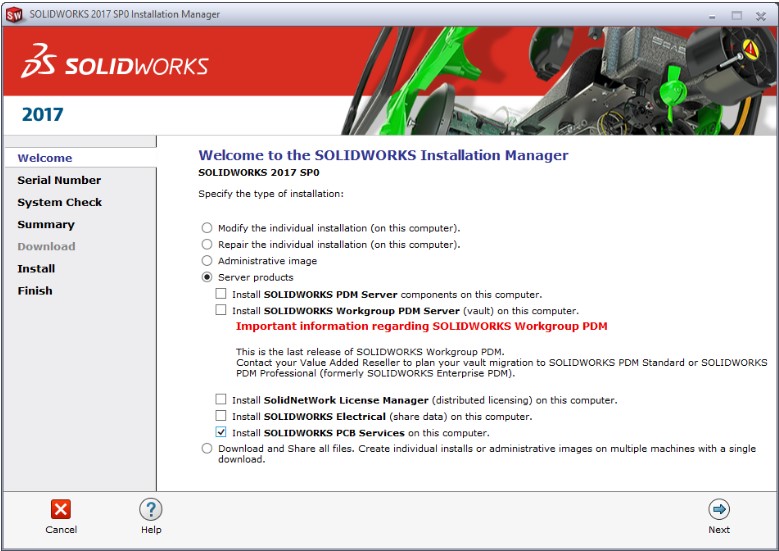Check Install SOLIDWORKS Workgroup PDM Server
The image size is (779, 551).
[221, 310]
